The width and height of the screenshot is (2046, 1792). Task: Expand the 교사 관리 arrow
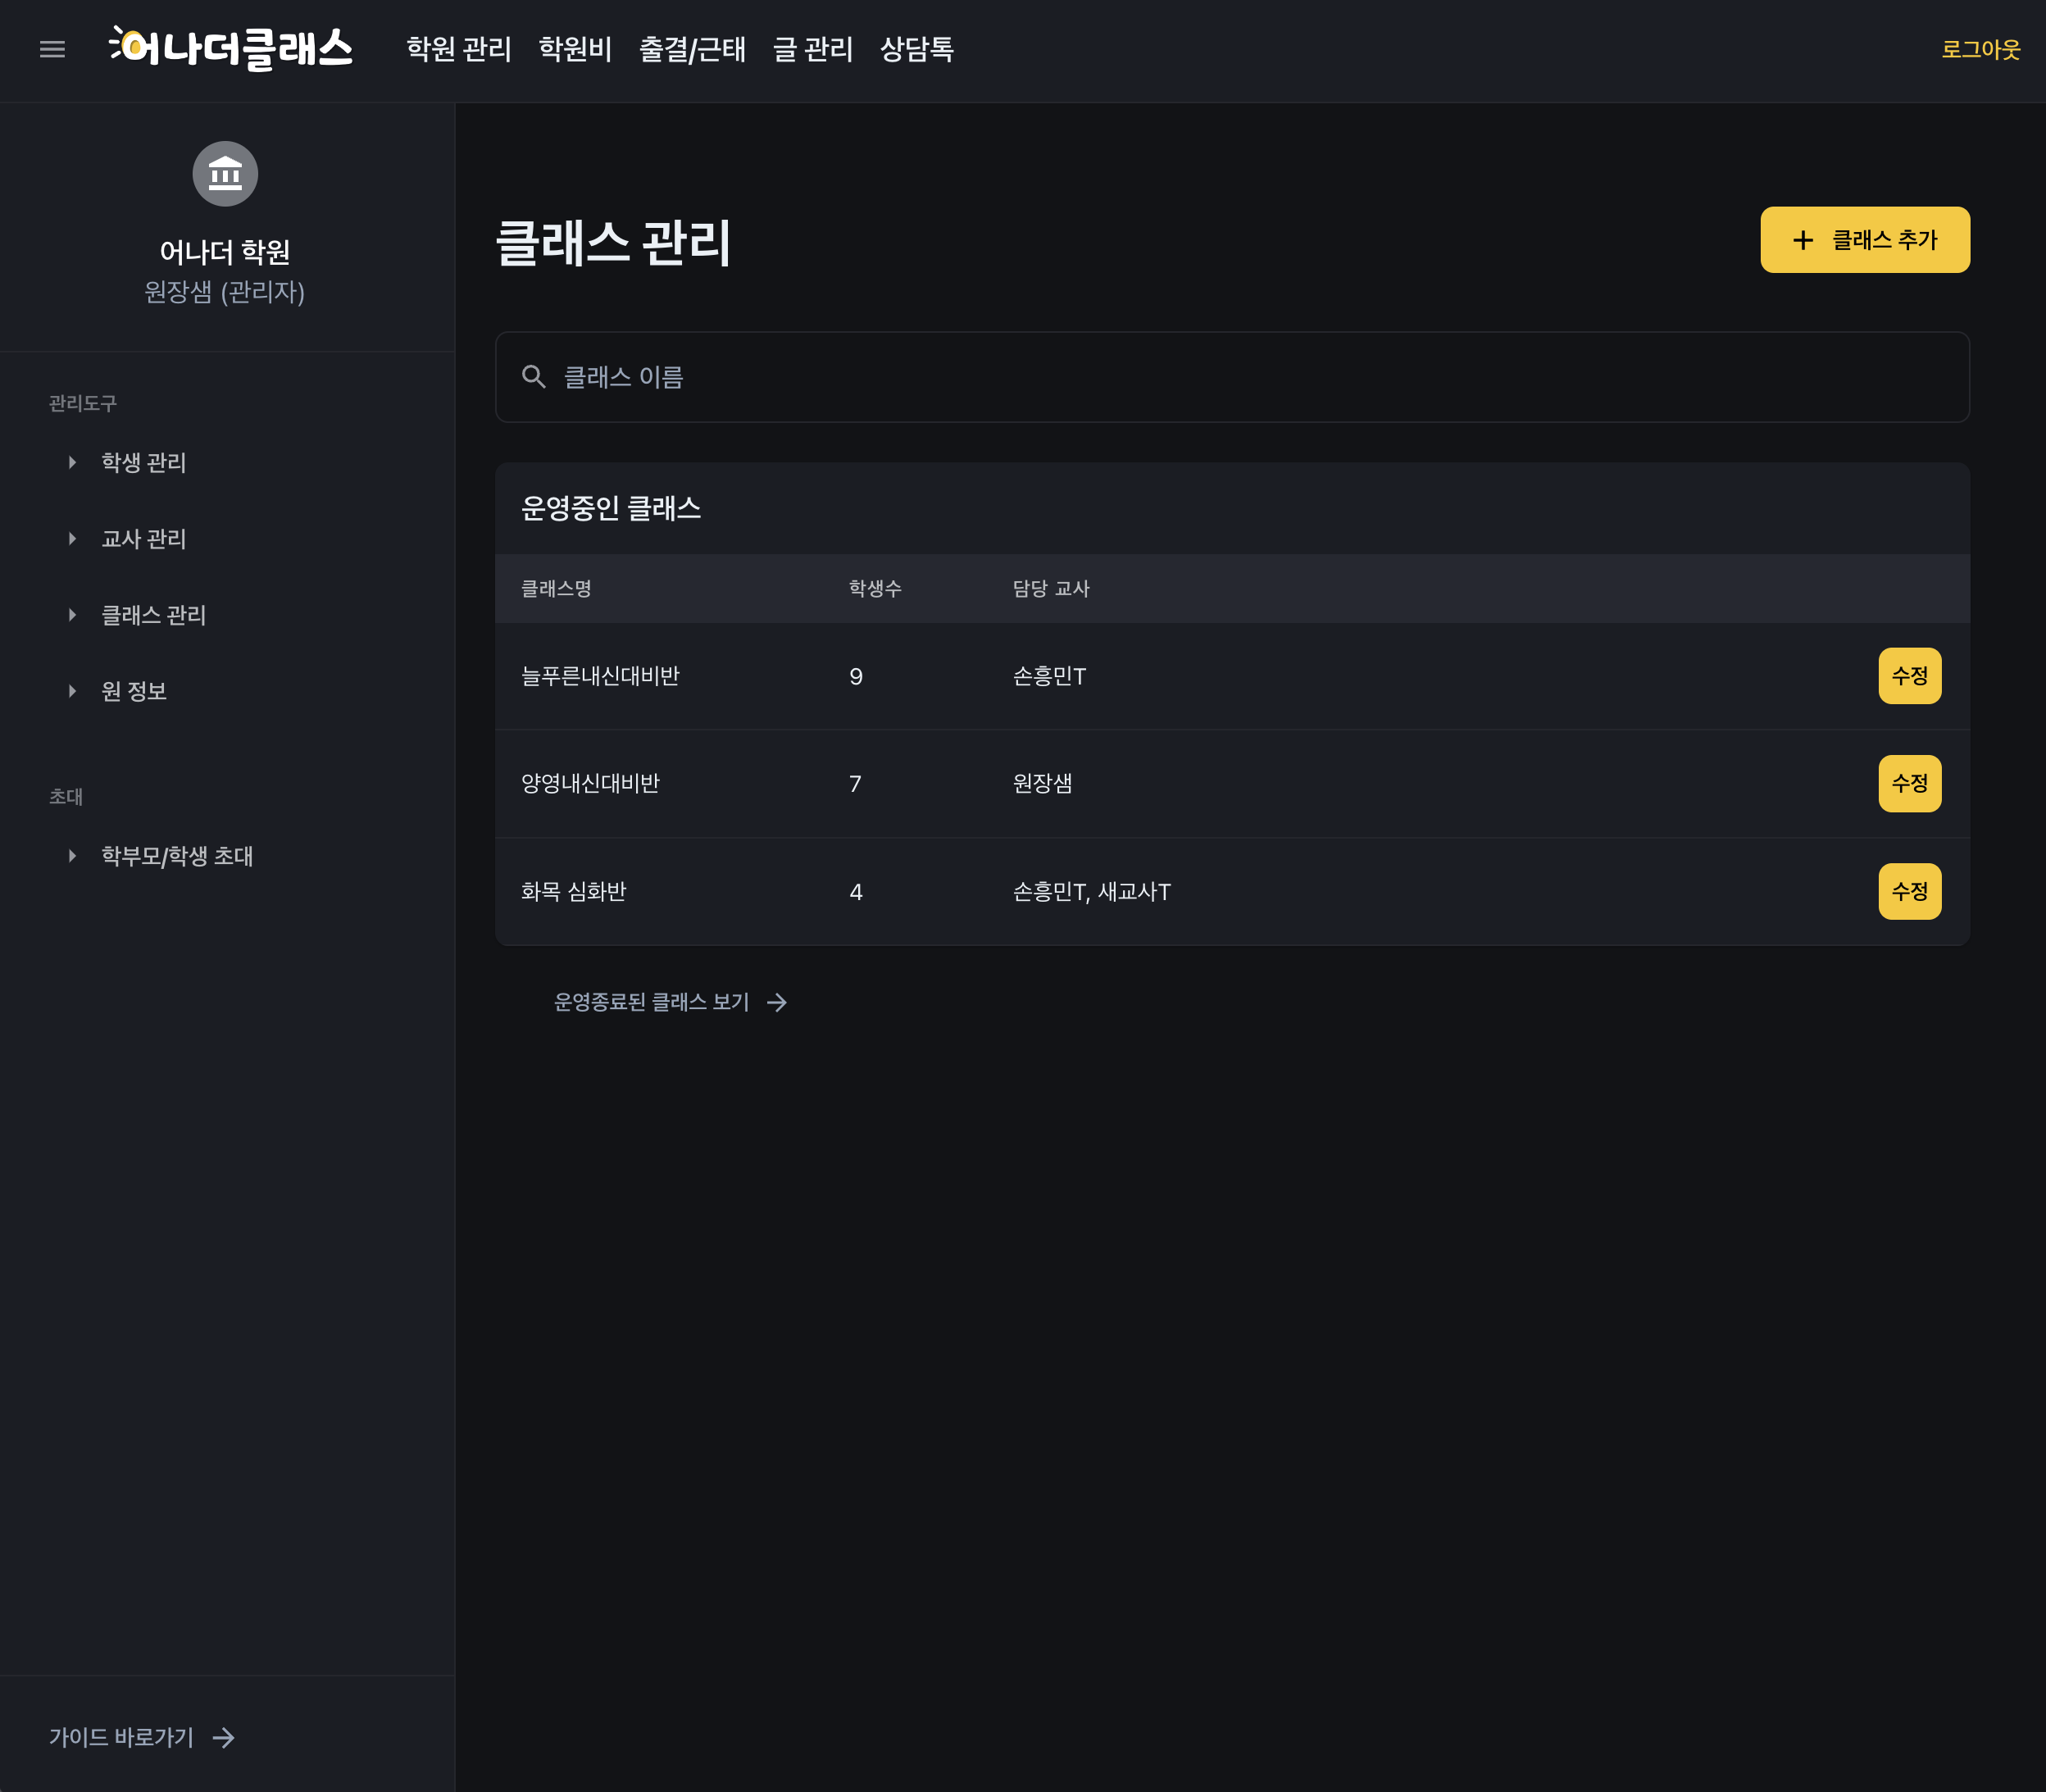[72, 539]
